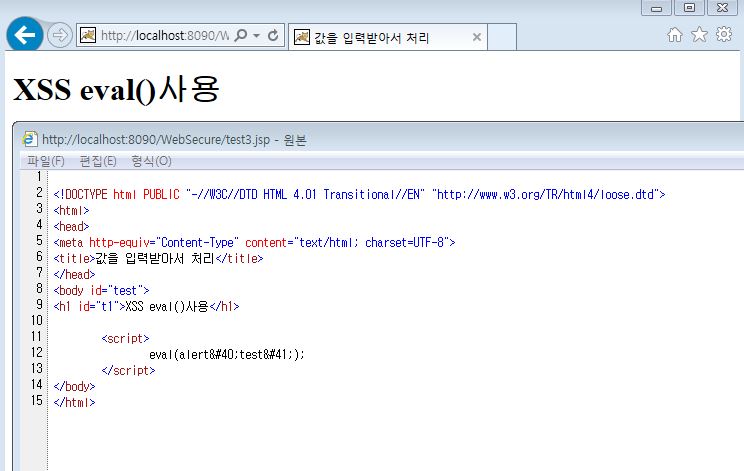Click the closing </body> tag on line 14

74,387
